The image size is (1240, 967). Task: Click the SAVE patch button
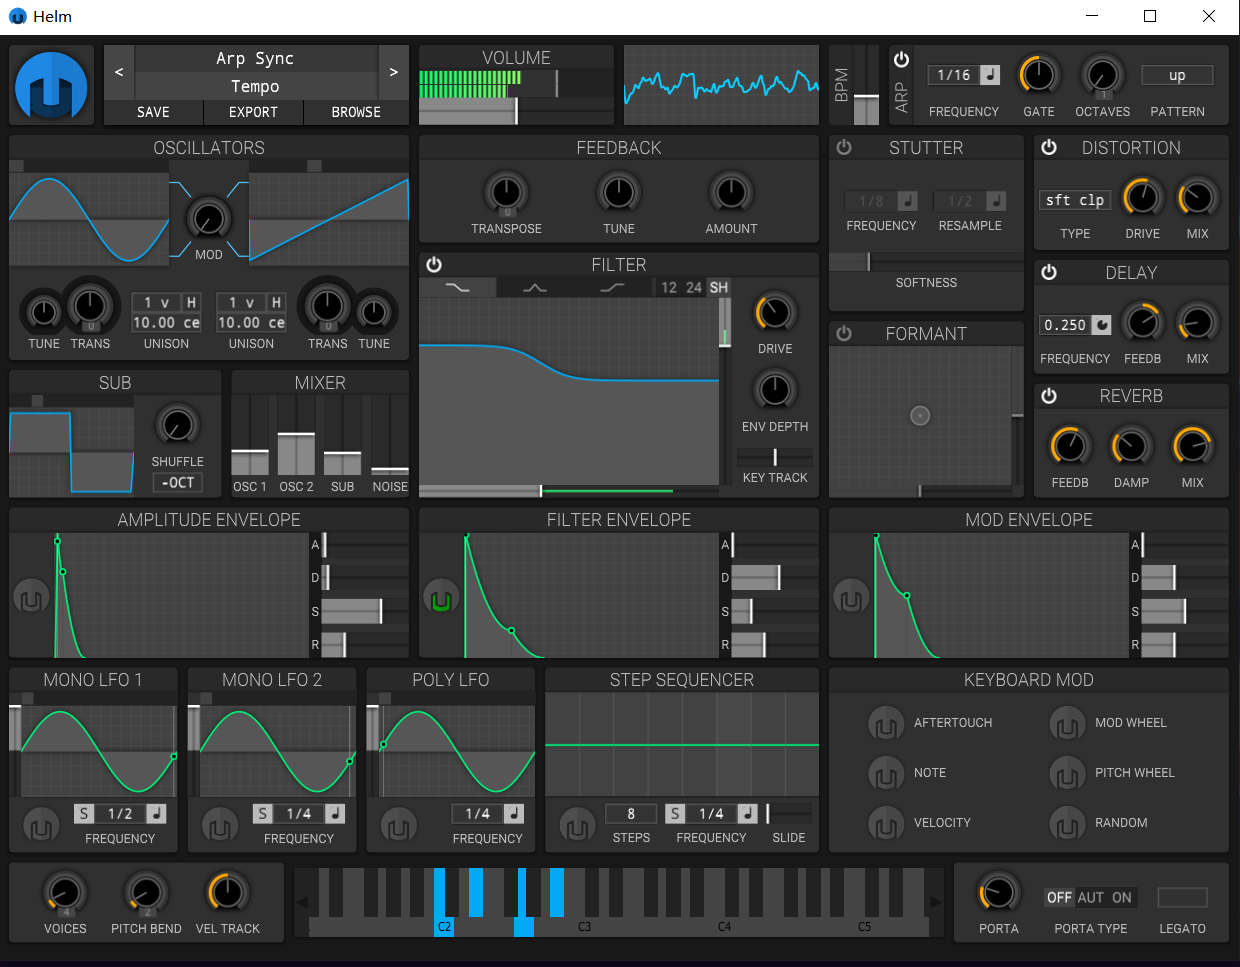pyautogui.click(x=153, y=112)
